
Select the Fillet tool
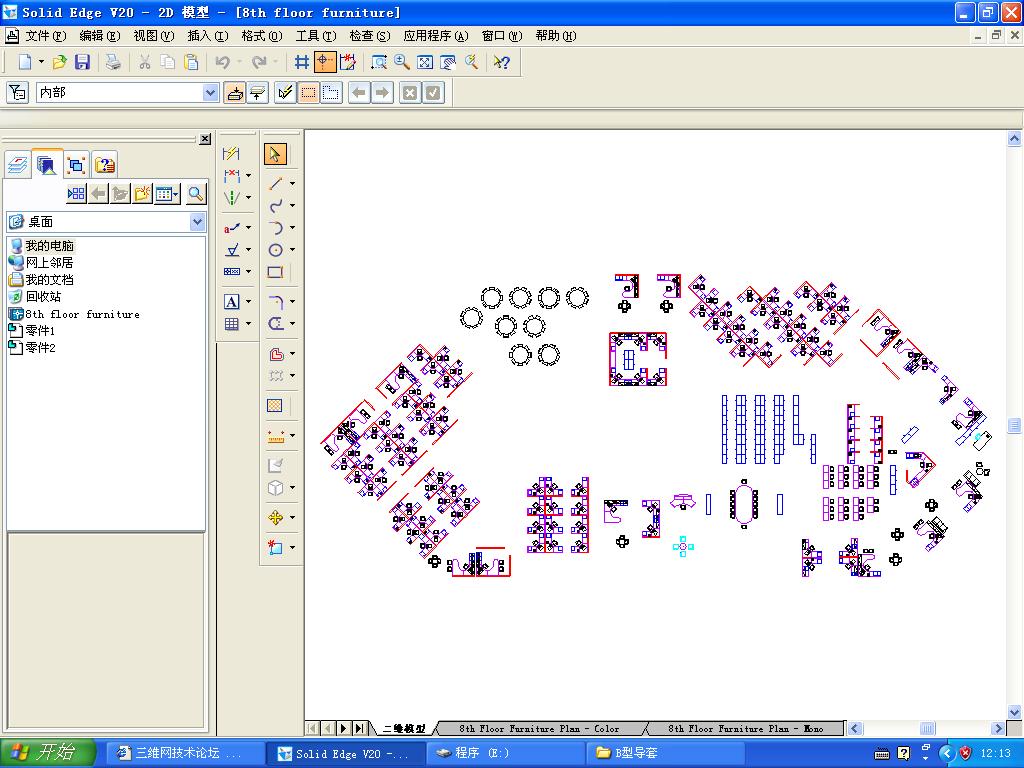[276, 301]
